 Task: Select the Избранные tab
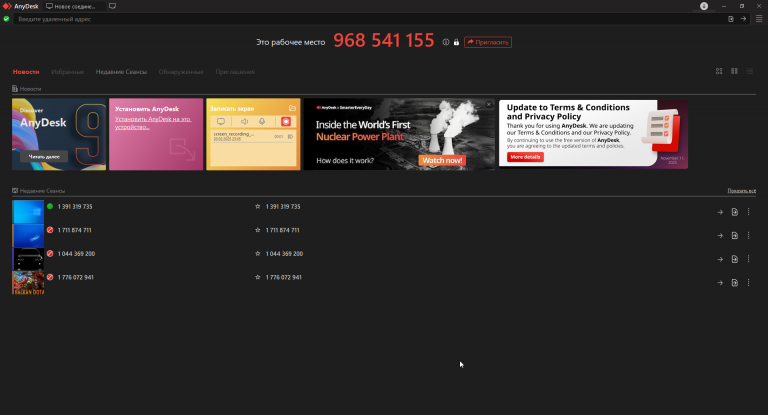click(68, 72)
